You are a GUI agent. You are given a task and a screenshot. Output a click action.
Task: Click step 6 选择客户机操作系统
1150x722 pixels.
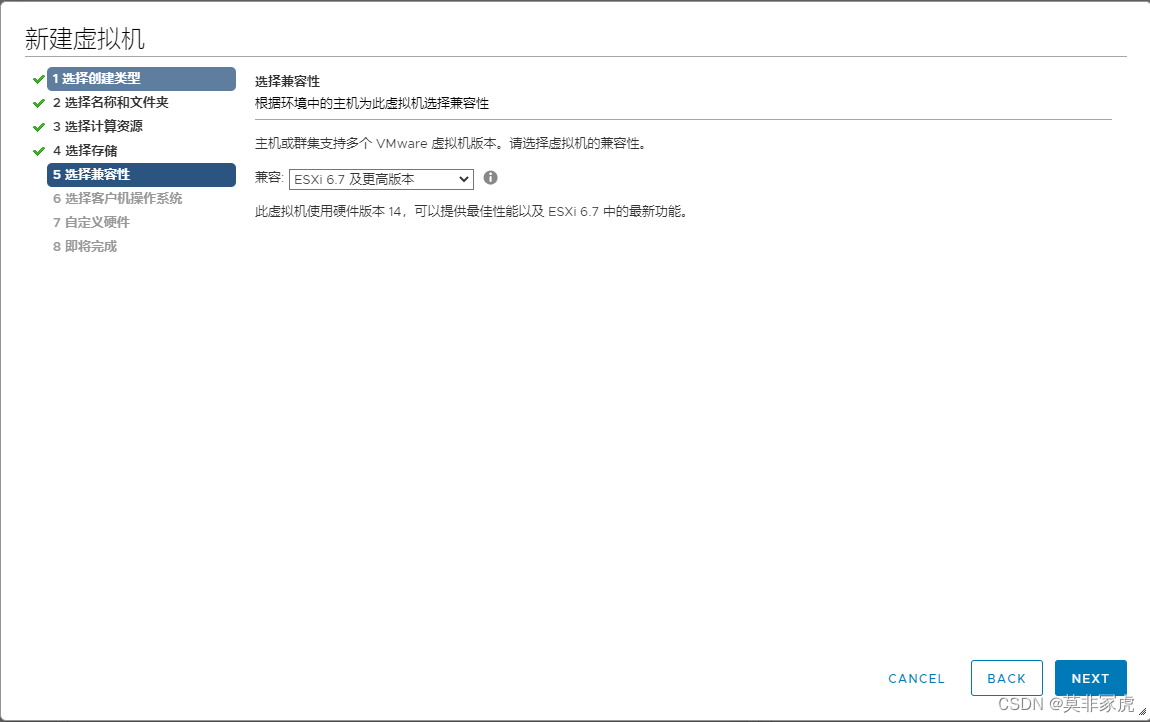point(117,198)
